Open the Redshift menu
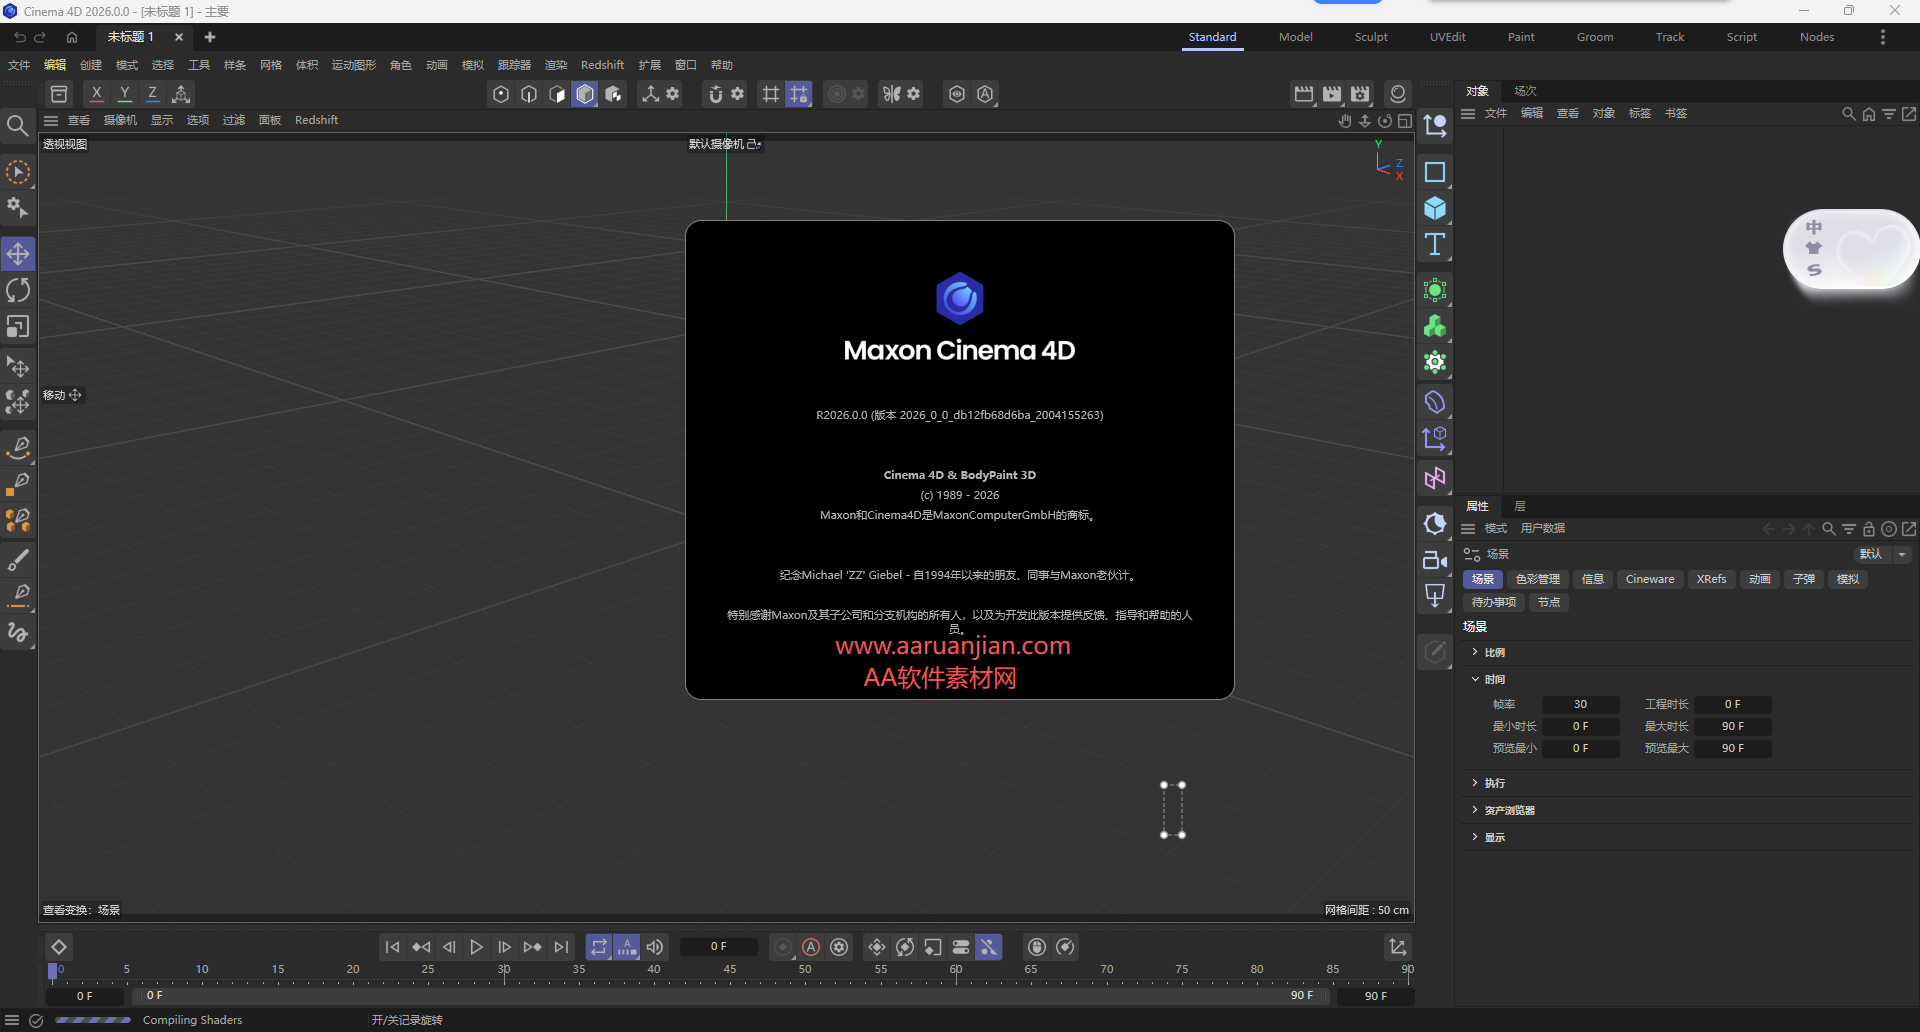The height and width of the screenshot is (1032, 1920). (x=602, y=65)
